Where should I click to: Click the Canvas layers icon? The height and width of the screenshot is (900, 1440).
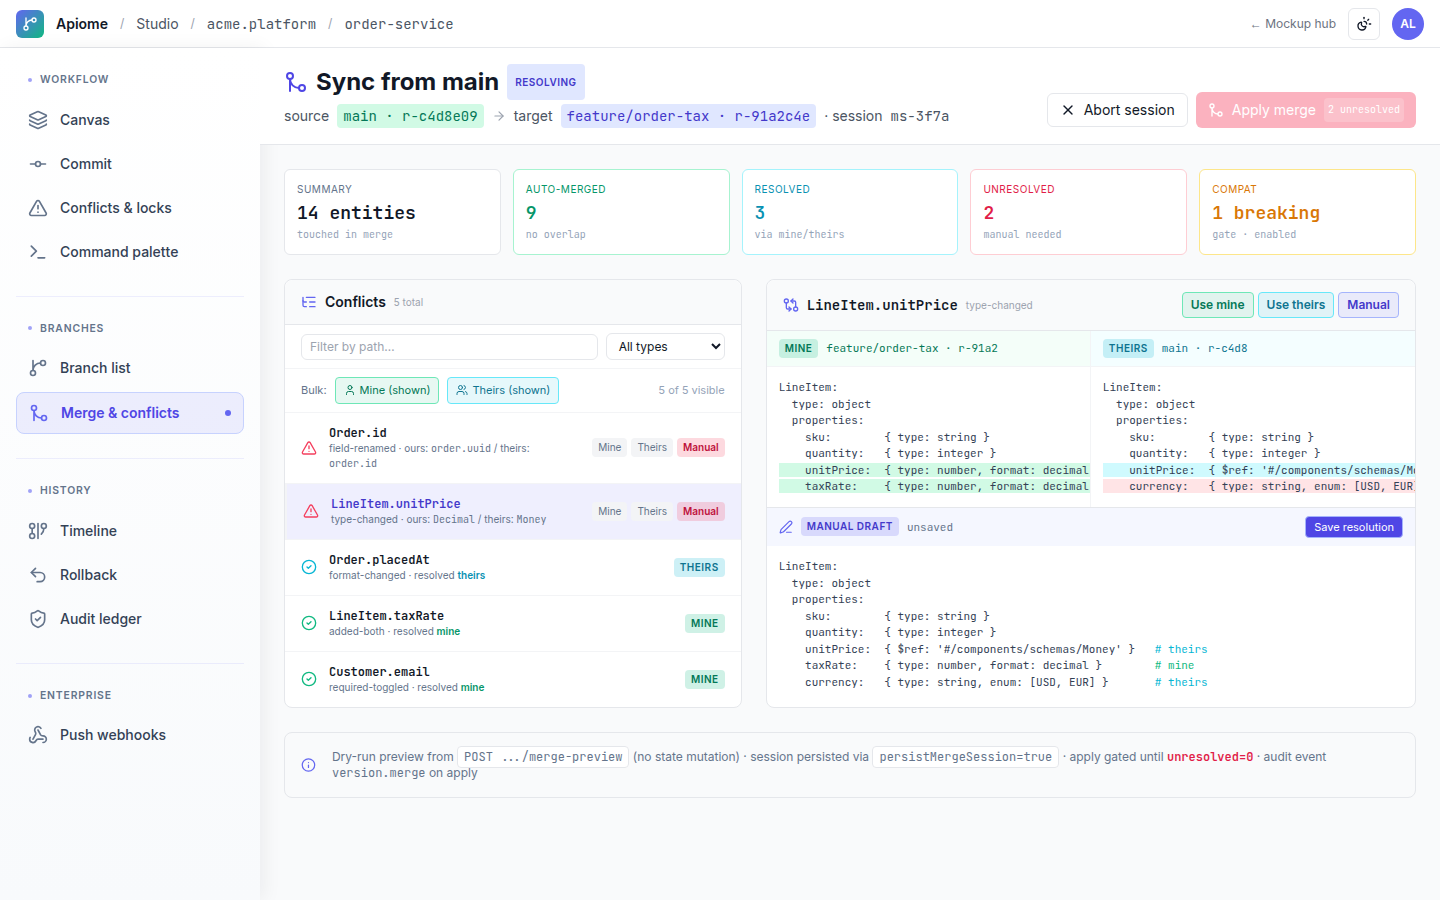pos(38,120)
